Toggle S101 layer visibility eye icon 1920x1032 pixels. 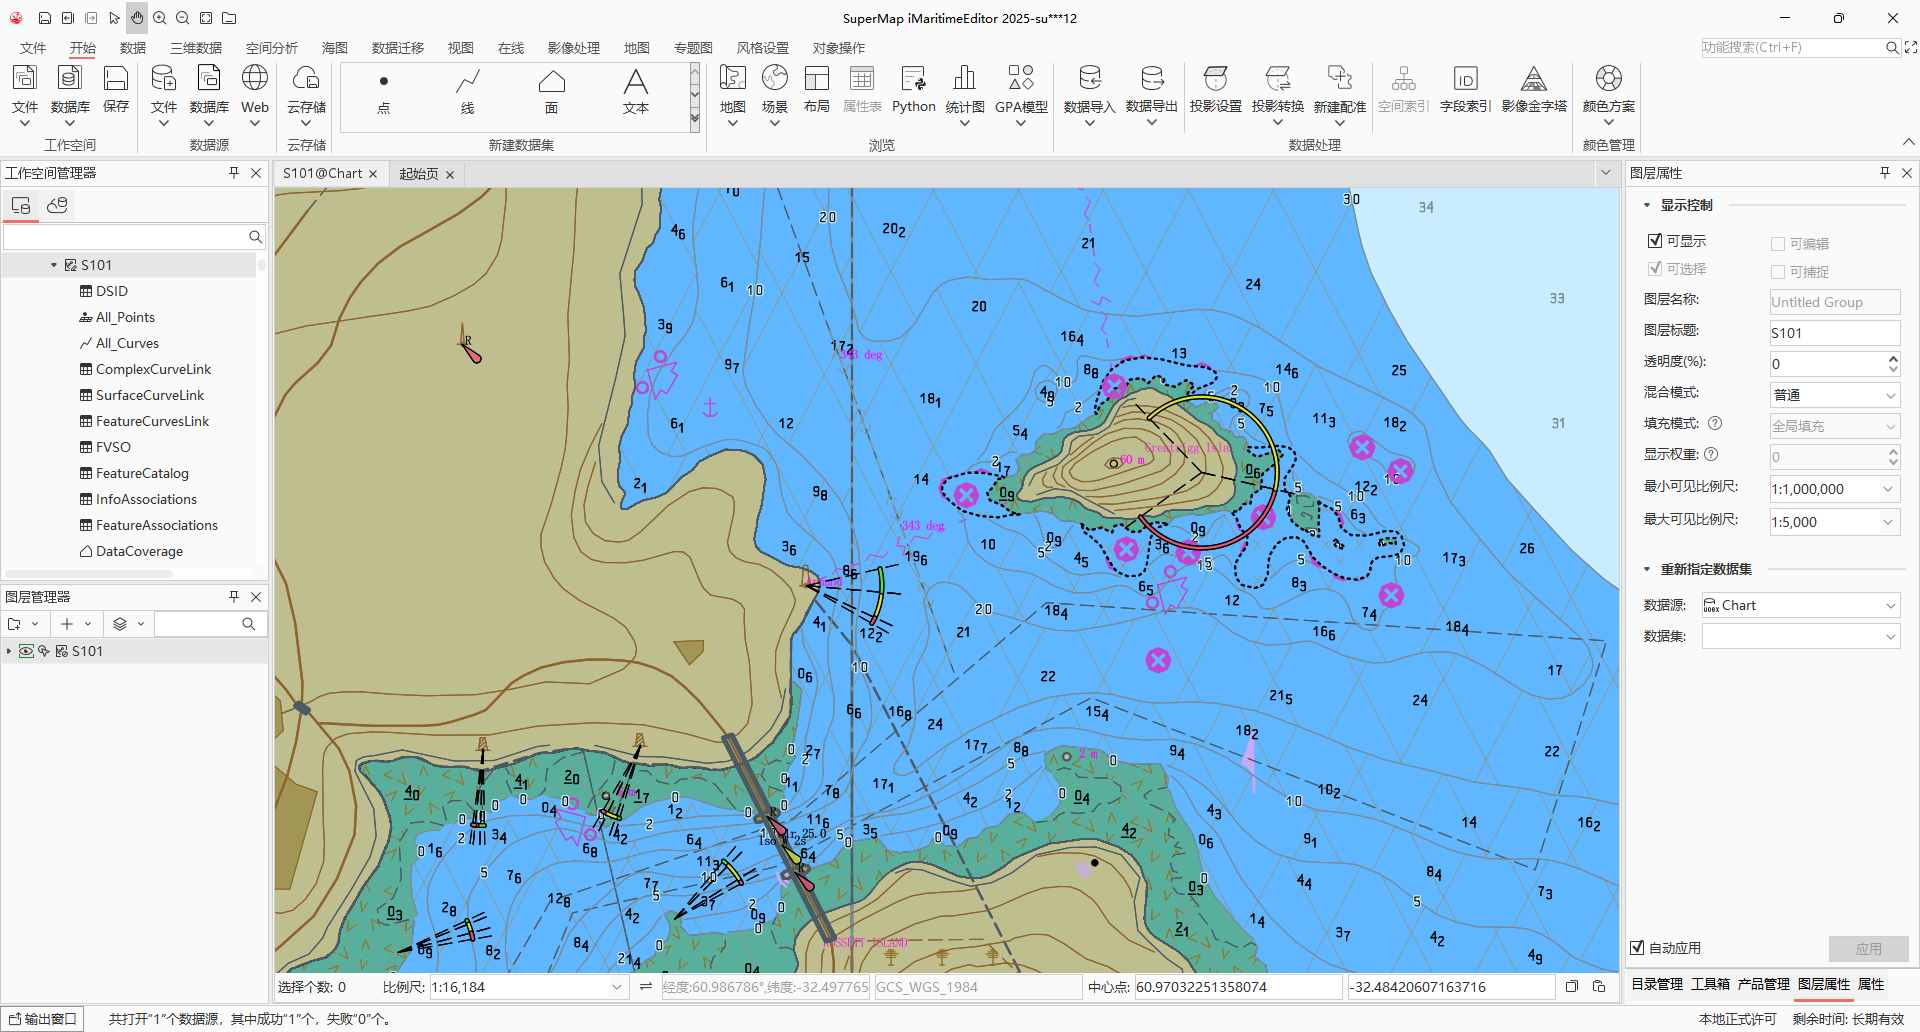pos(27,651)
